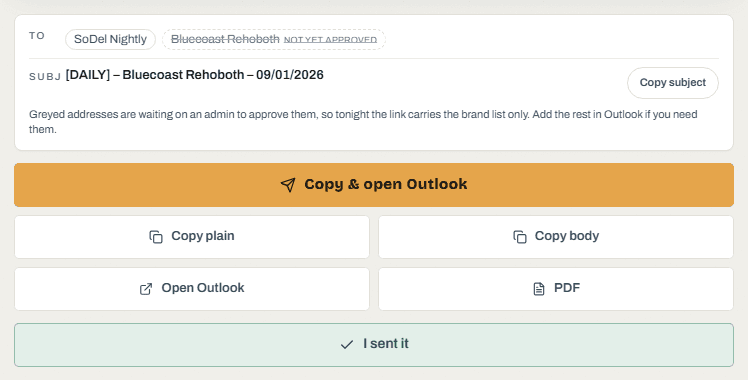Click the external-link icon on Open Outlook
This screenshot has width=748, height=380.
(146, 289)
